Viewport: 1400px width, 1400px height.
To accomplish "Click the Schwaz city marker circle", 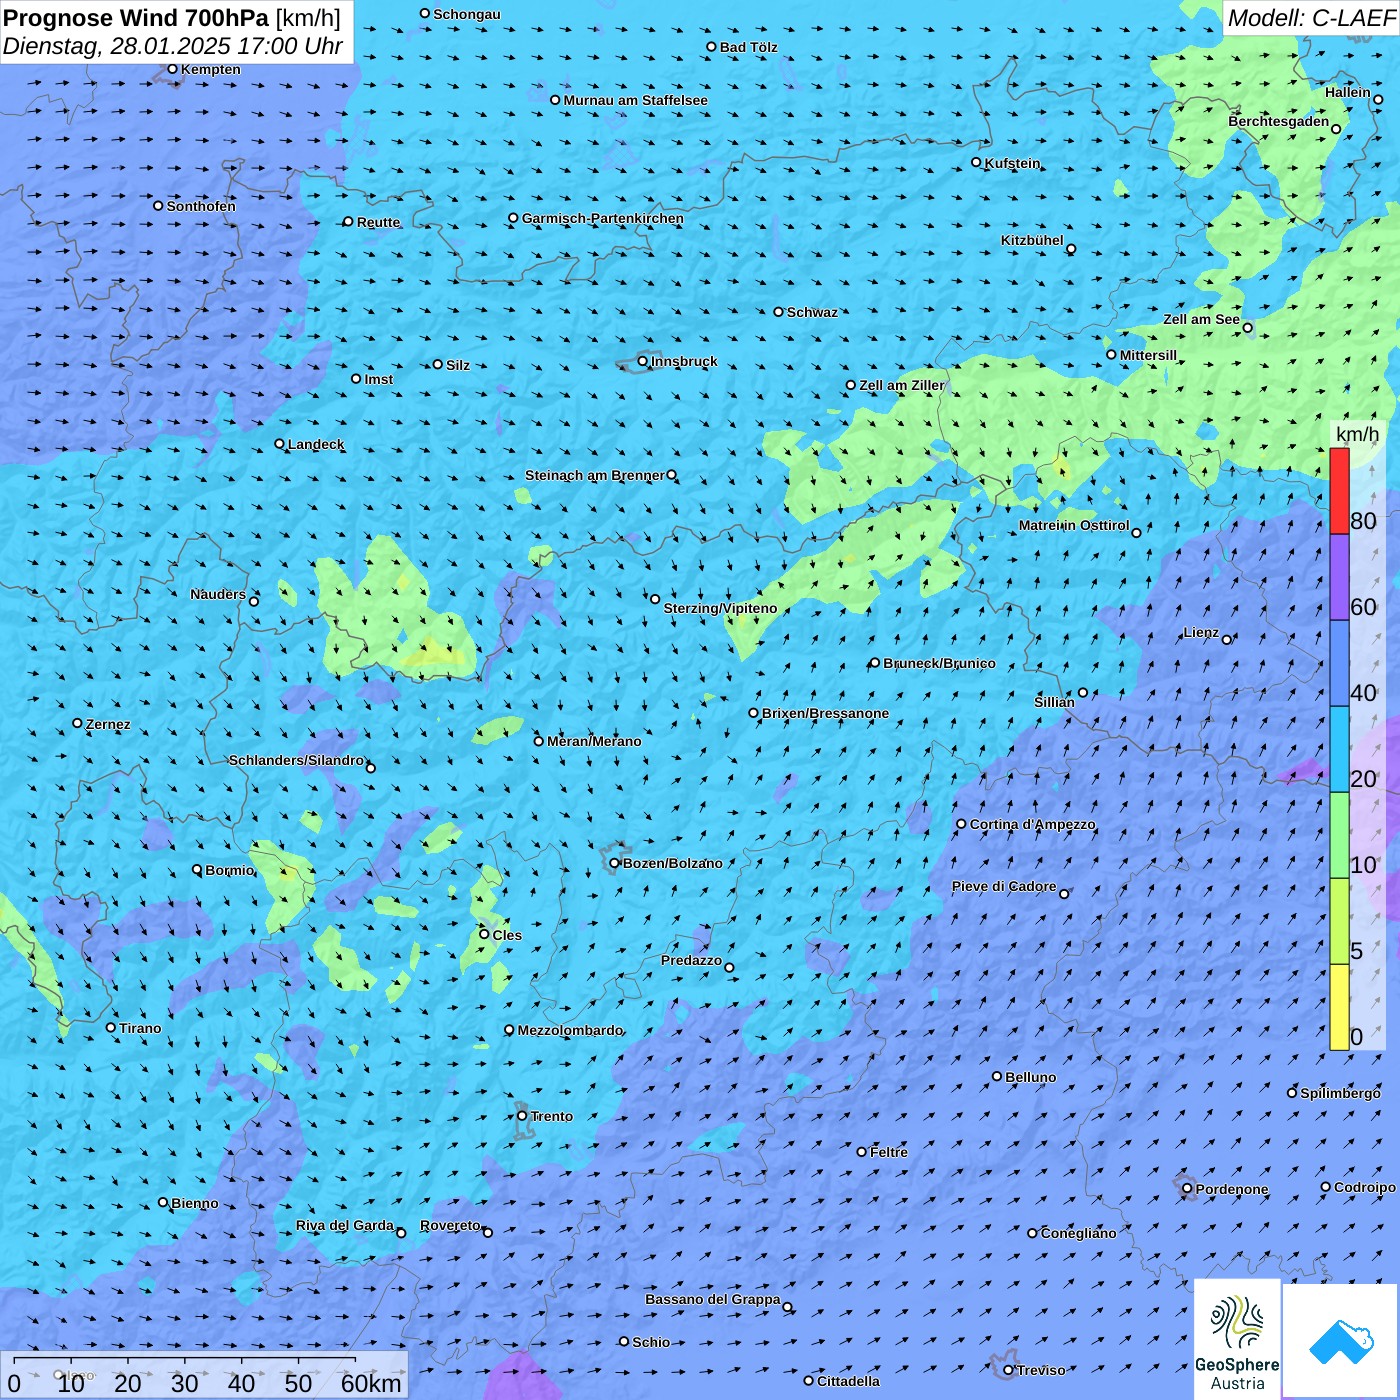I will point(779,312).
